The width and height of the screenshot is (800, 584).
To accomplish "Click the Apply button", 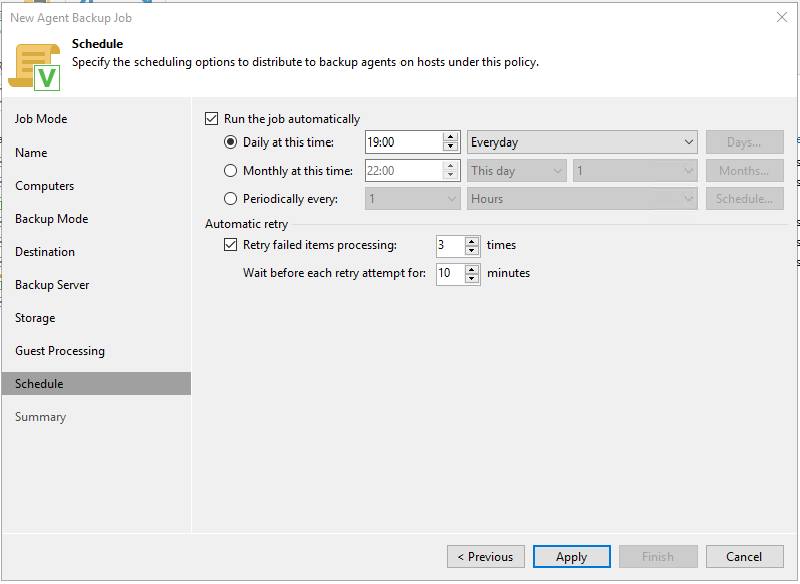I will point(572,557).
